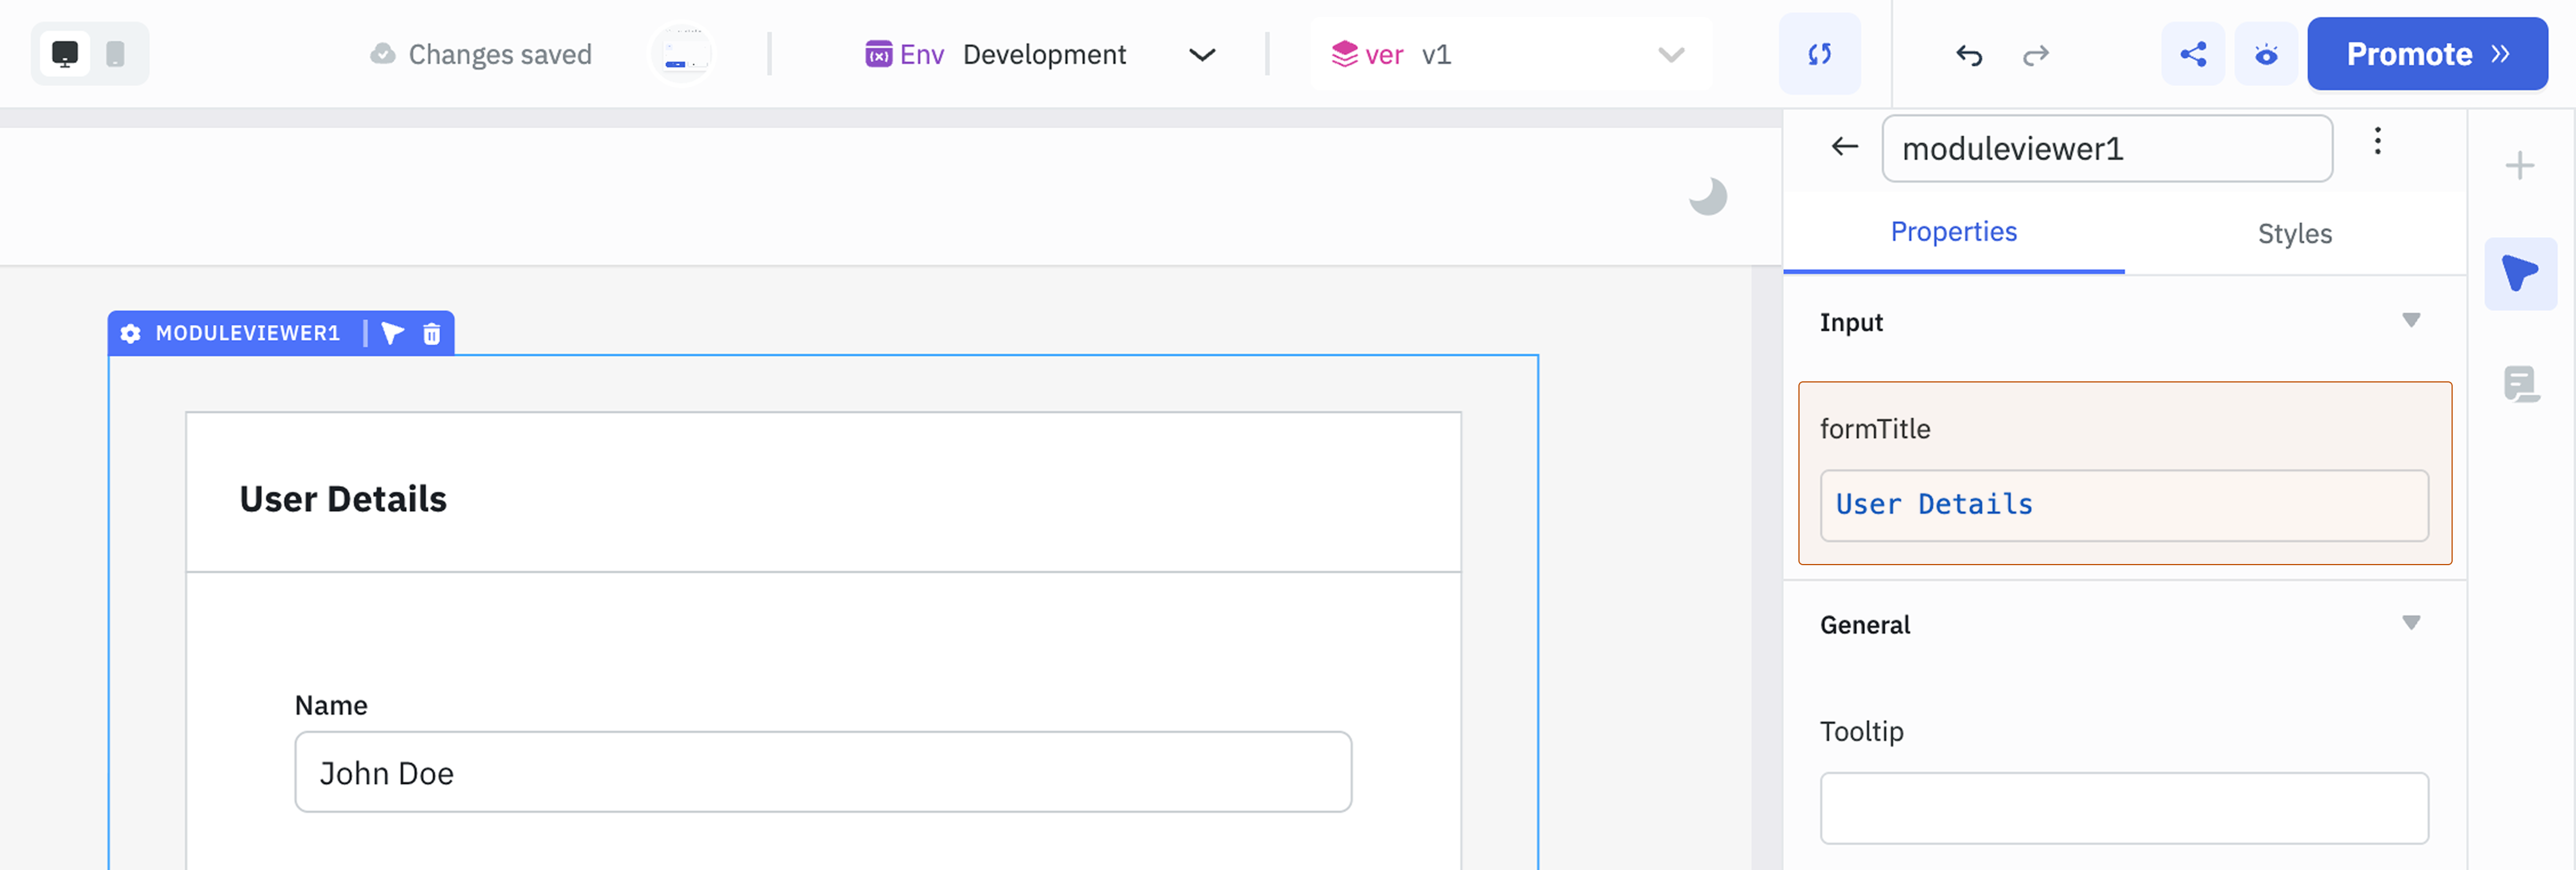Go back from component inspector
This screenshot has width=2576, height=870.
click(x=1844, y=147)
